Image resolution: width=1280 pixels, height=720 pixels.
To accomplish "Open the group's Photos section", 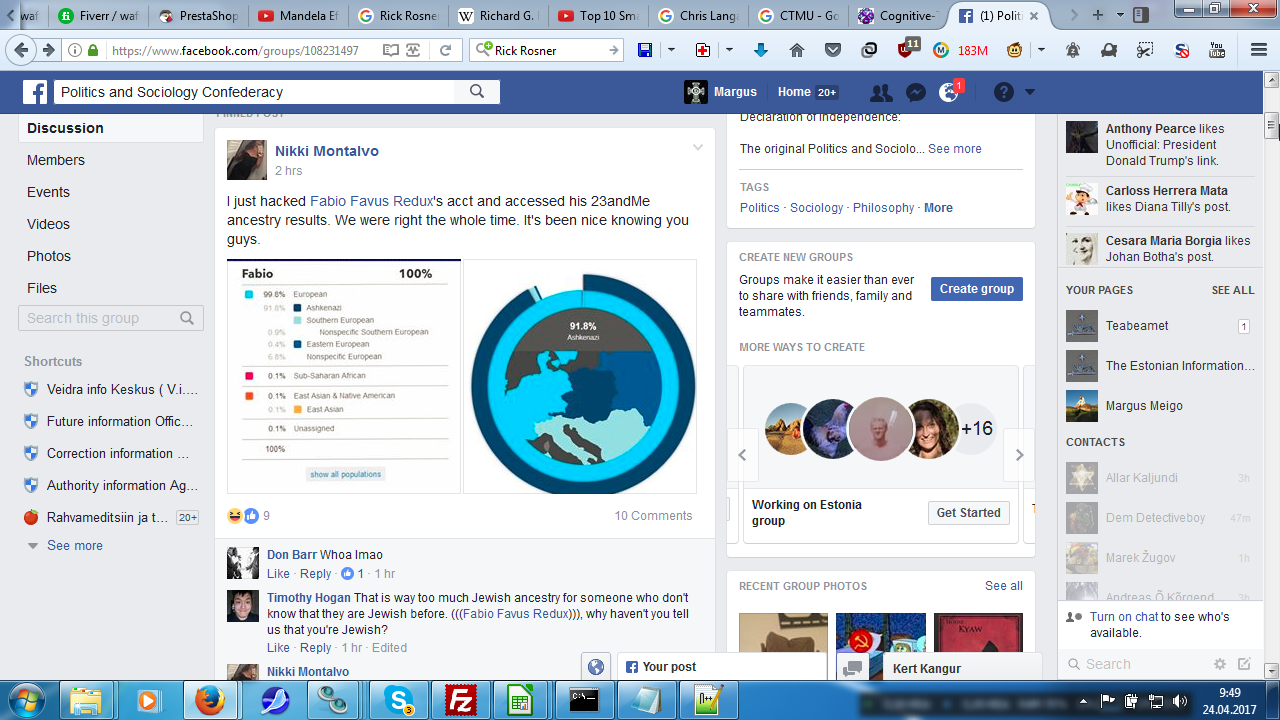I will pyautogui.click(x=49, y=256).
